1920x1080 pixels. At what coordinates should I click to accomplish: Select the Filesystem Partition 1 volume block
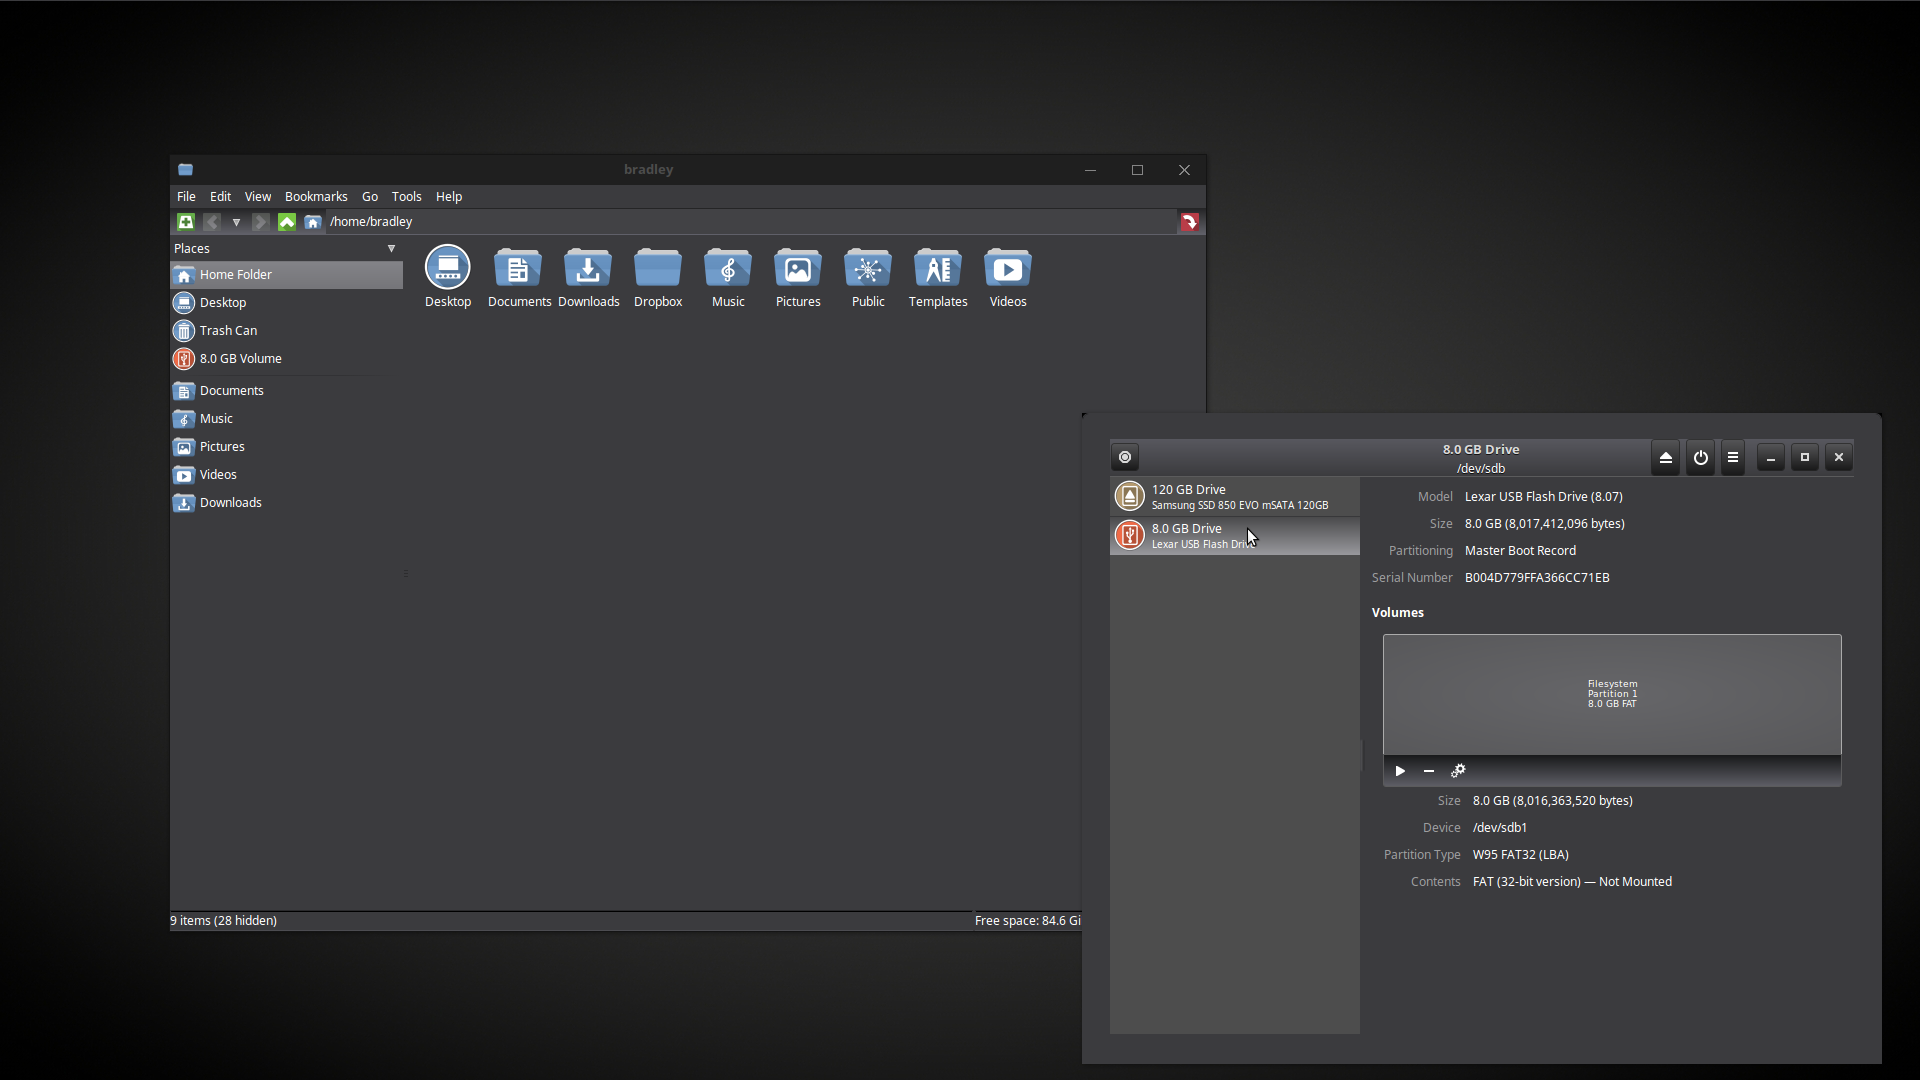(1611, 694)
